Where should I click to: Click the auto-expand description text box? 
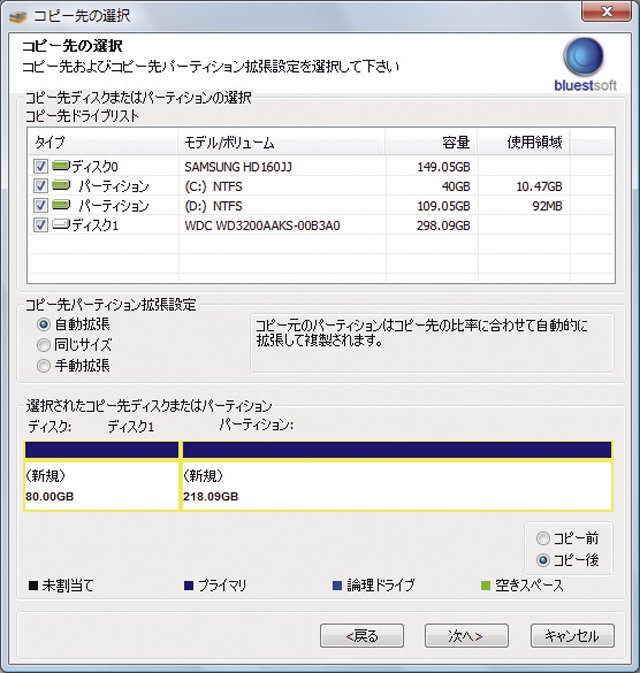(432, 343)
